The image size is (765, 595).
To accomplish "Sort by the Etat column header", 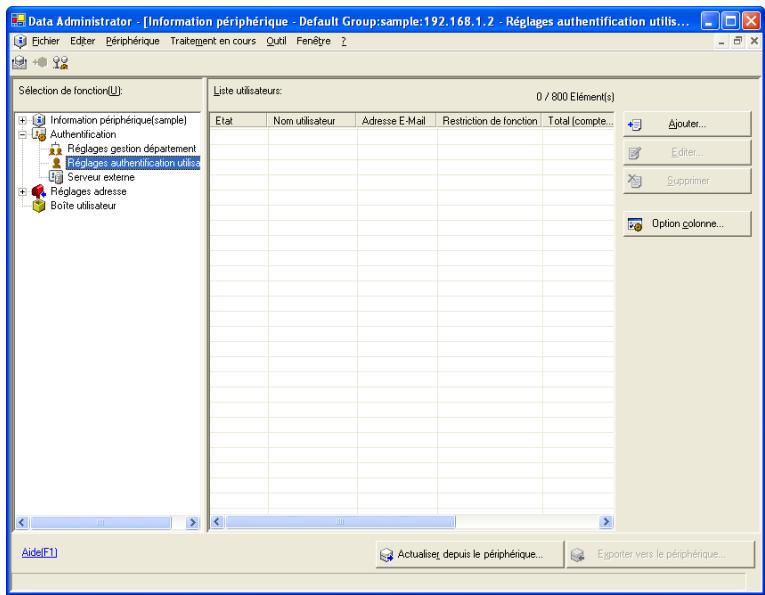I will tap(238, 120).
